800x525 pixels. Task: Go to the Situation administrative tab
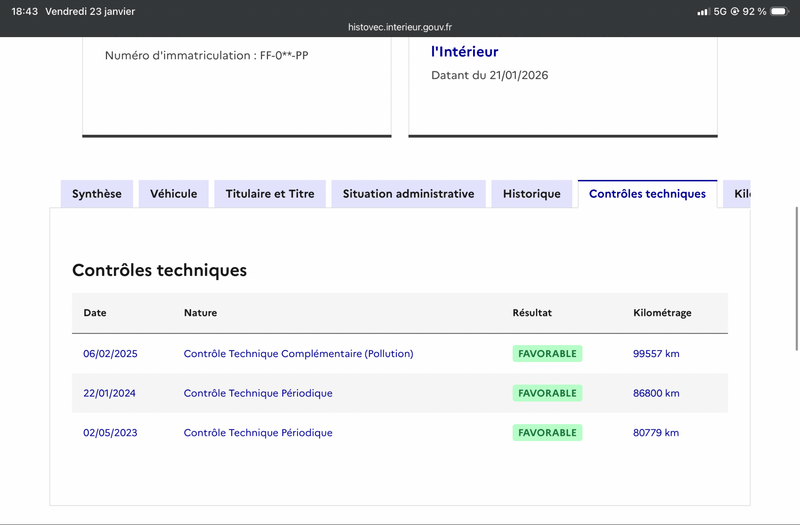click(x=408, y=194)
